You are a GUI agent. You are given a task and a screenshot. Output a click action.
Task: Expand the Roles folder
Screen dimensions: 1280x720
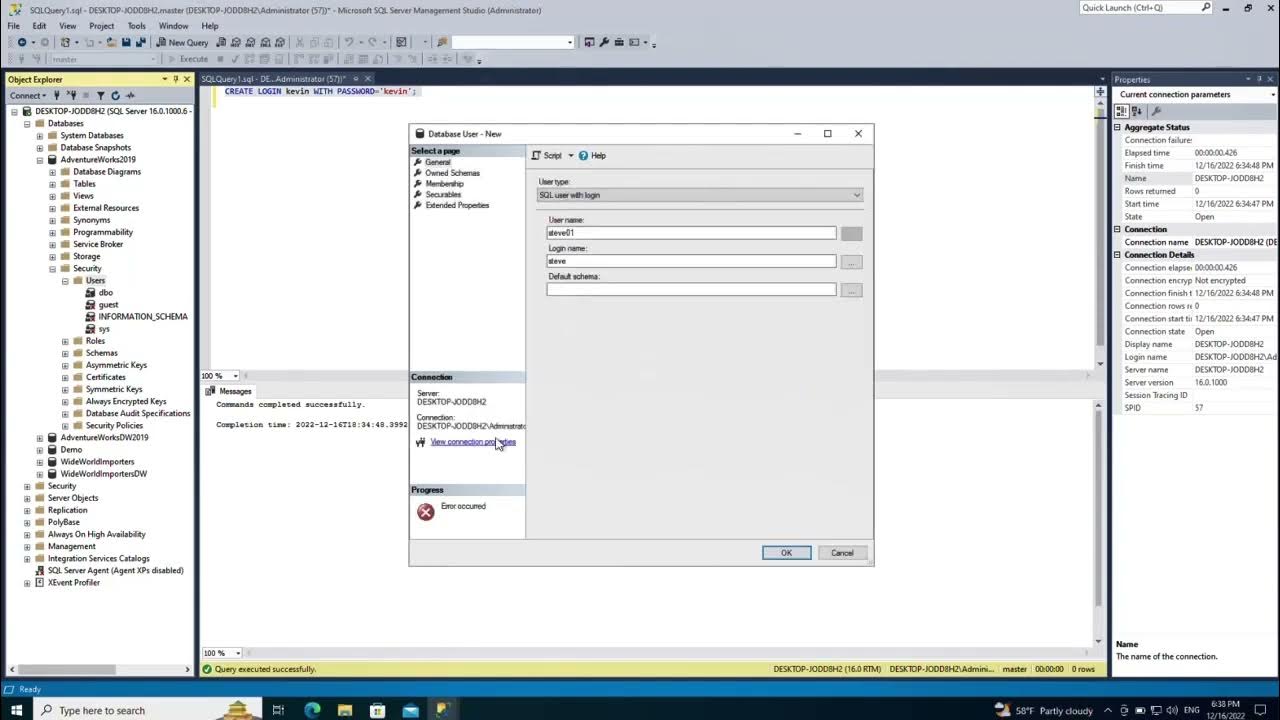coord(66,341)
